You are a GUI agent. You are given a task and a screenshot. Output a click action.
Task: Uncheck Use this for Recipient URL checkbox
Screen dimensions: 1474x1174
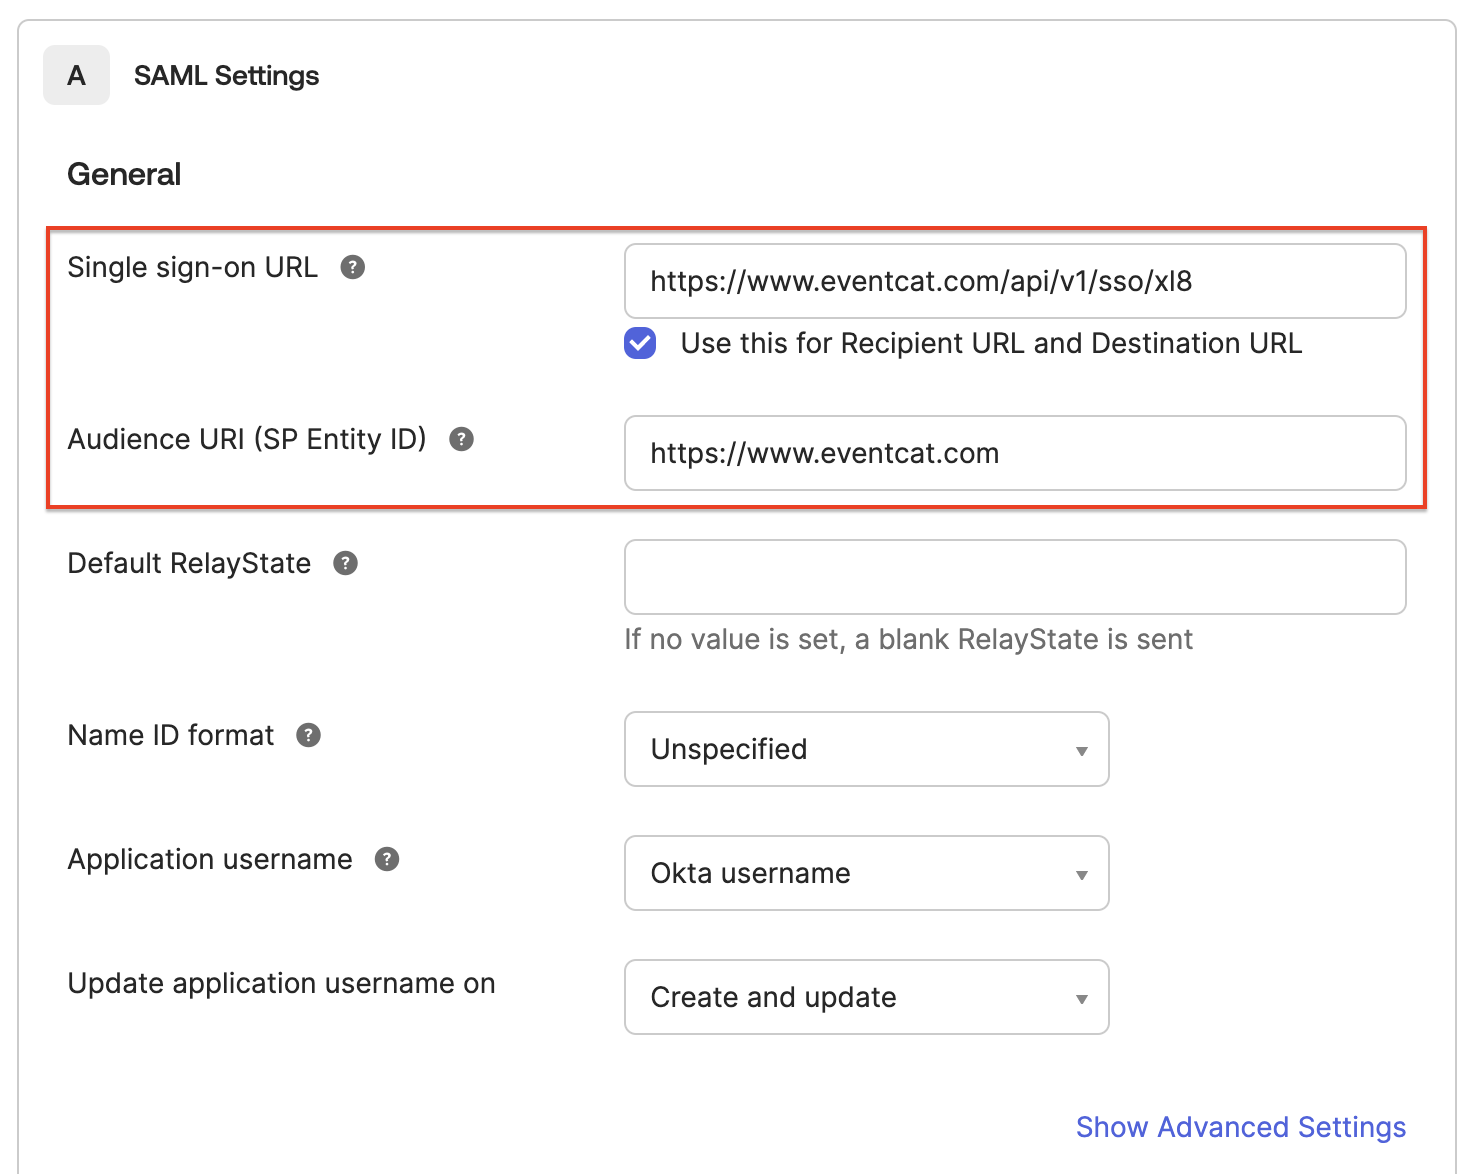[640, 343]
